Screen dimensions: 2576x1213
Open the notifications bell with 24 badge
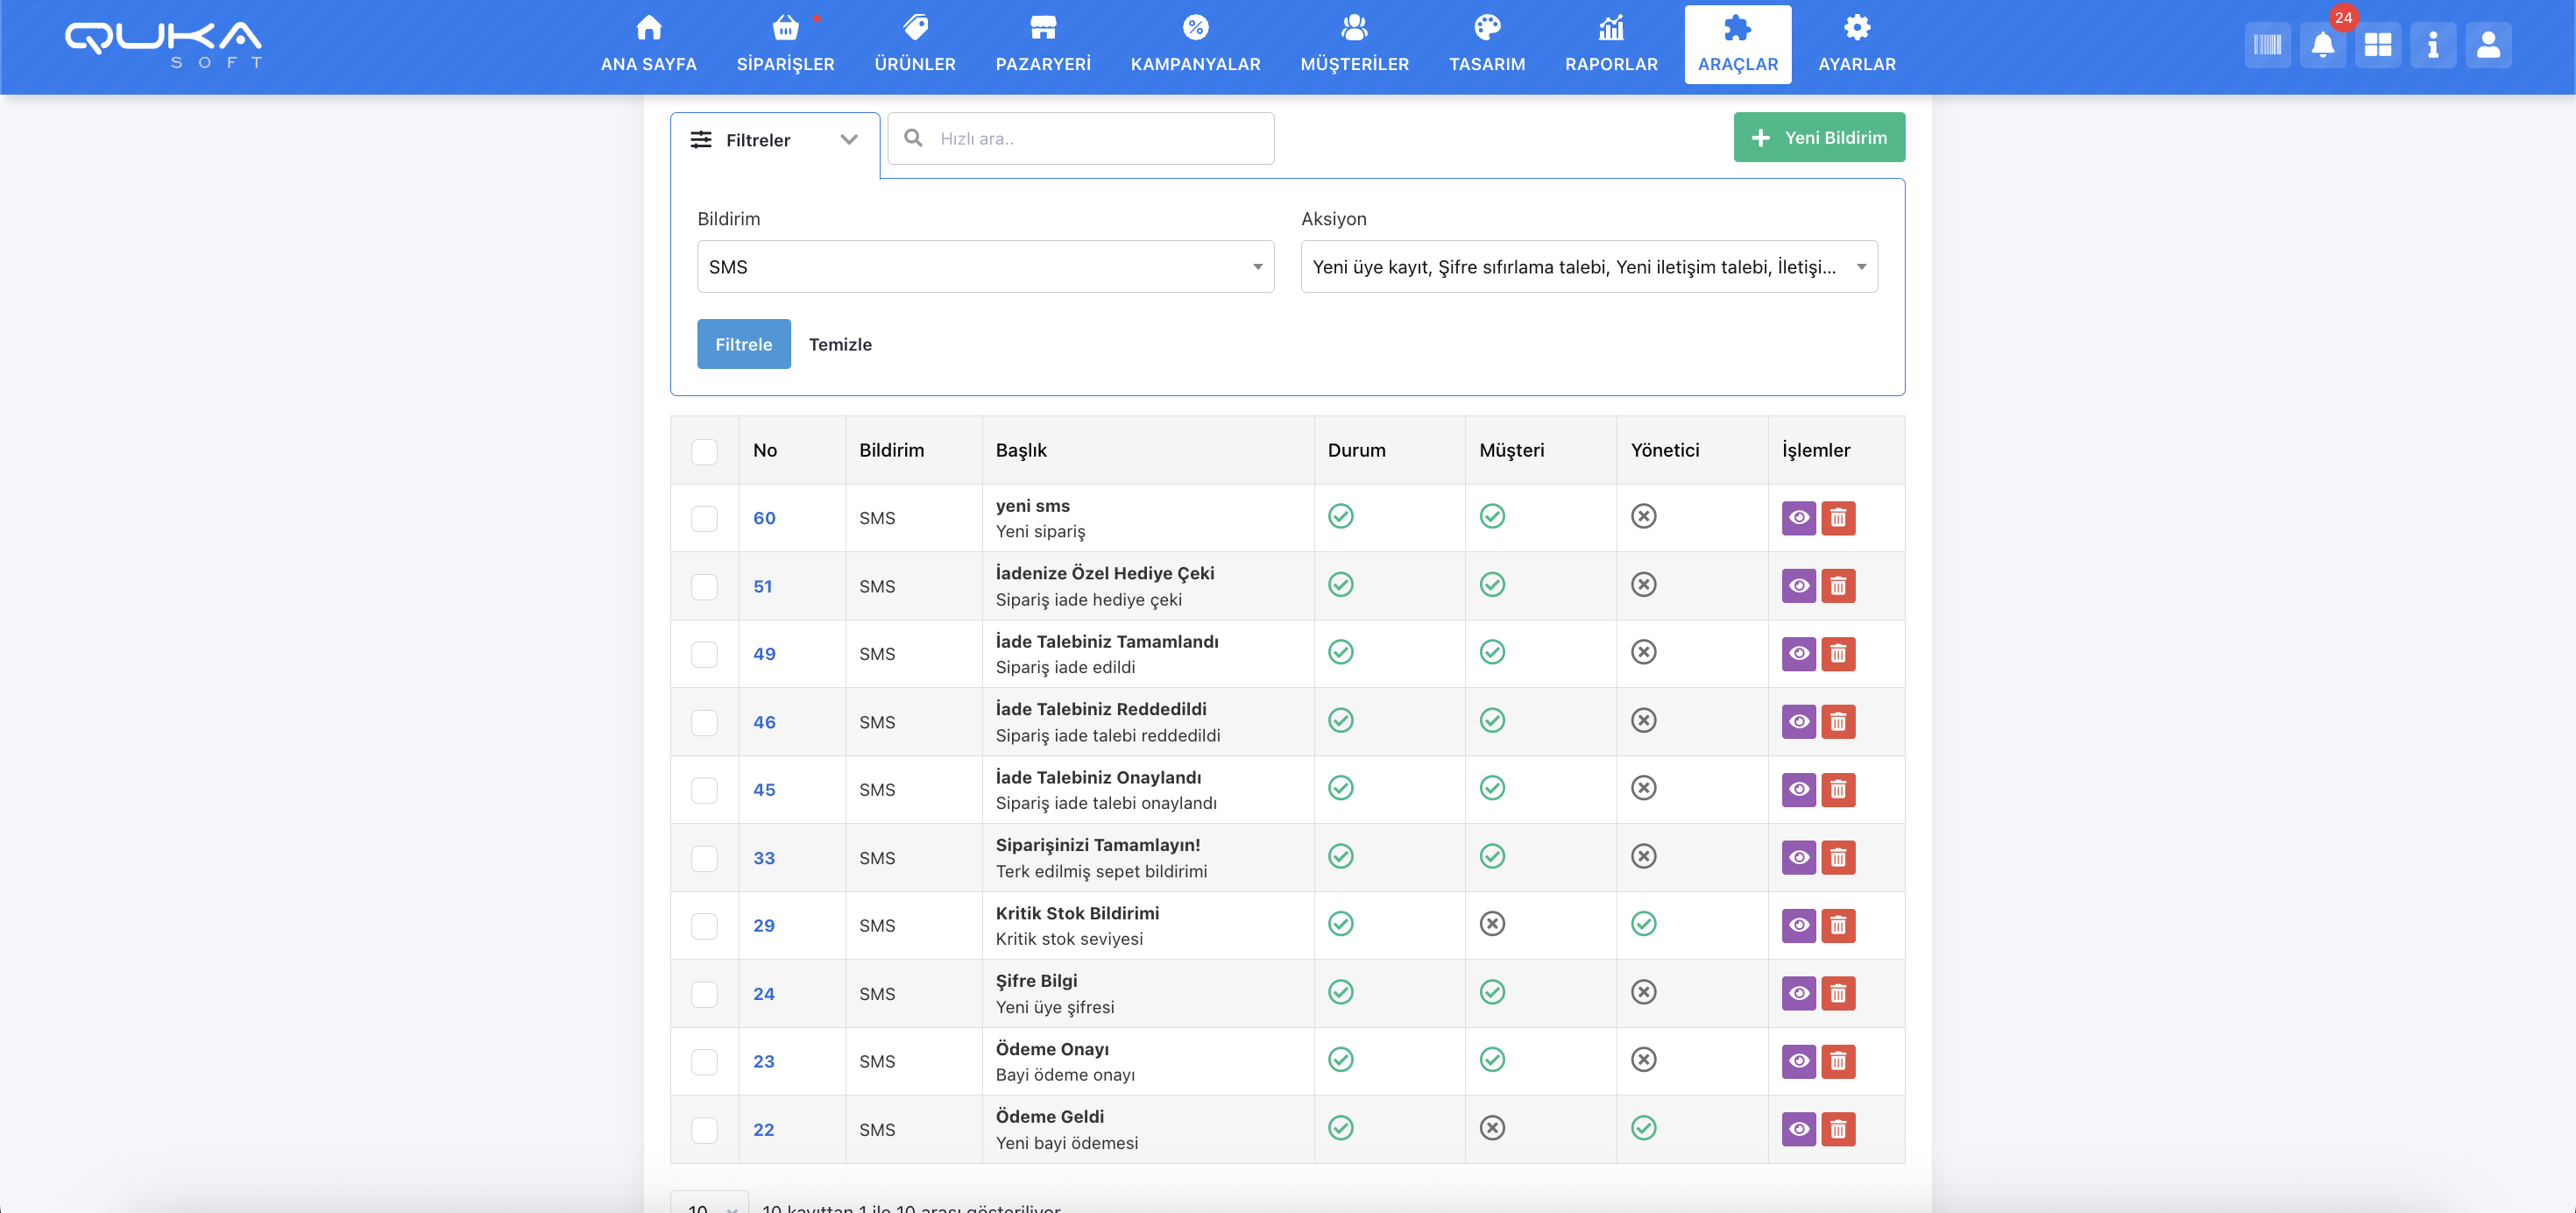2322,45
